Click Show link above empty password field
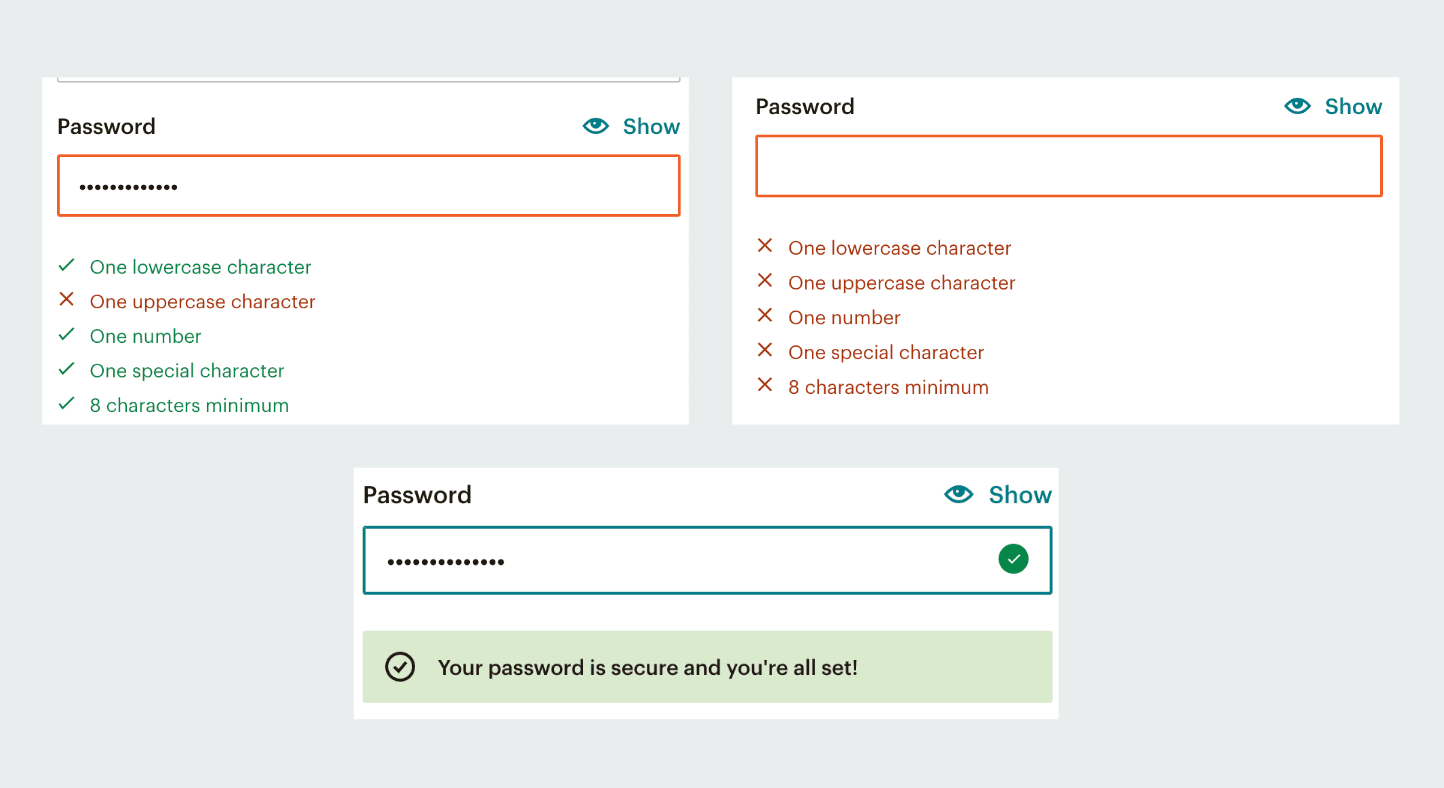This screenshot has height=788, width=1444. [x=1353, y=106]
